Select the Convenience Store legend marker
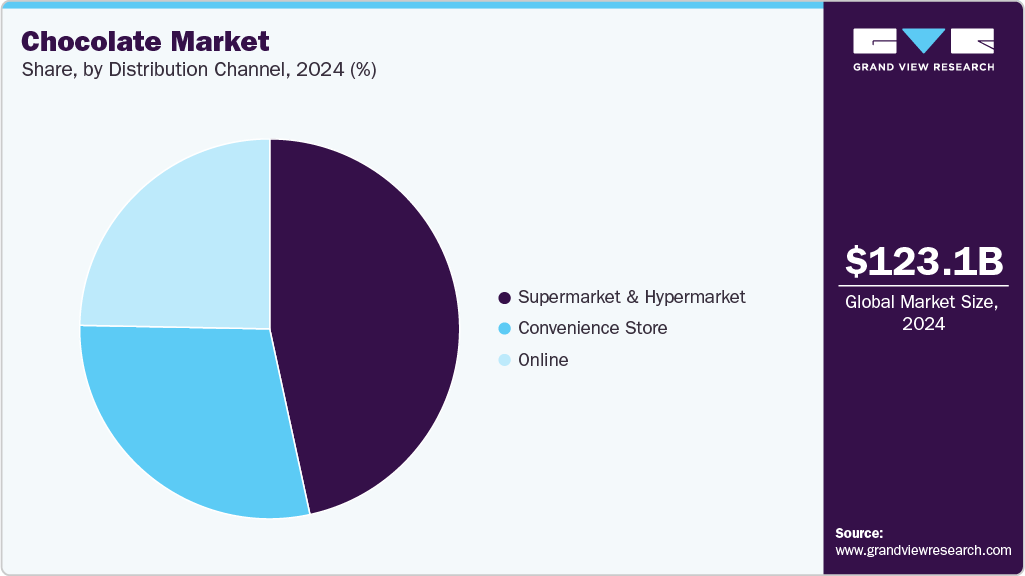Screen dimensions: 1025x576 503,328
